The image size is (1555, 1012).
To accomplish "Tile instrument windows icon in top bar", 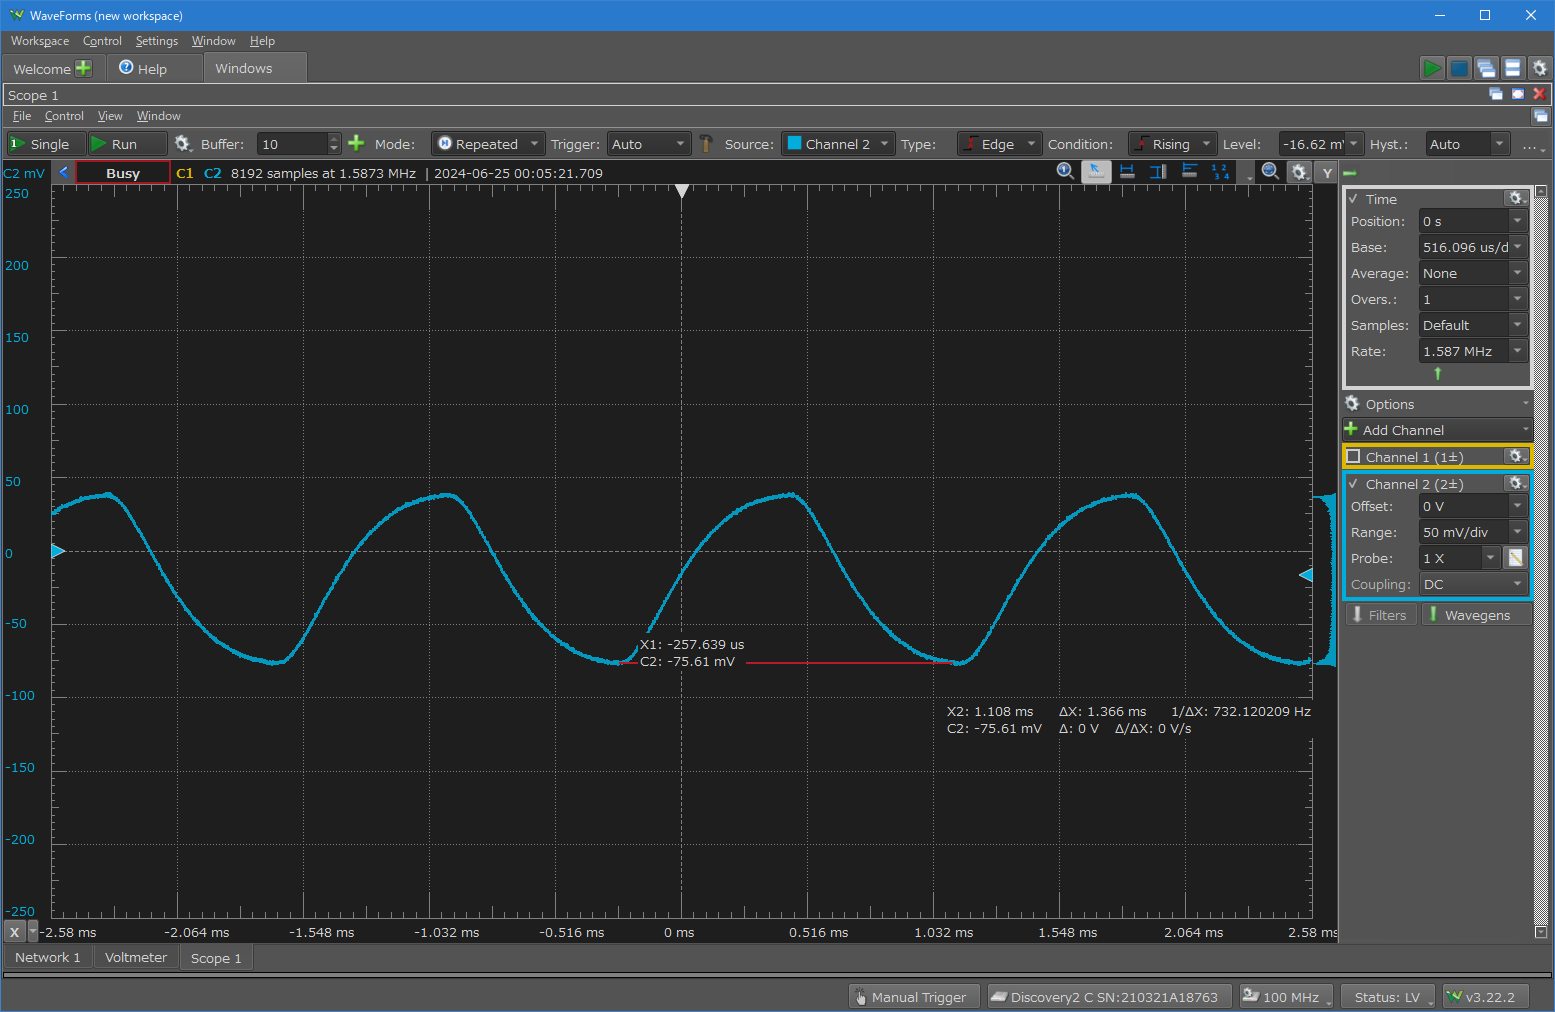I will point(1513,68).
